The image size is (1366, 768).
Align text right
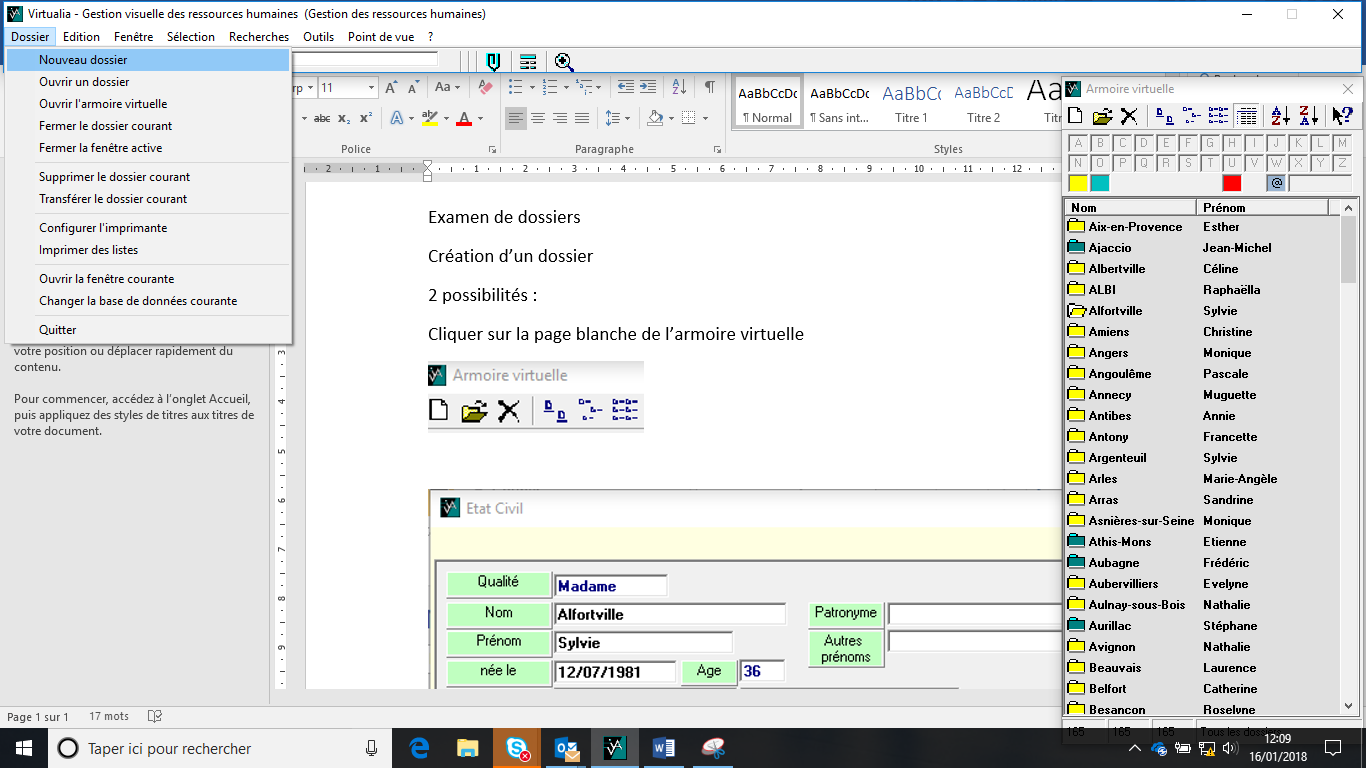pyautogui.click(x=559, y=118)
